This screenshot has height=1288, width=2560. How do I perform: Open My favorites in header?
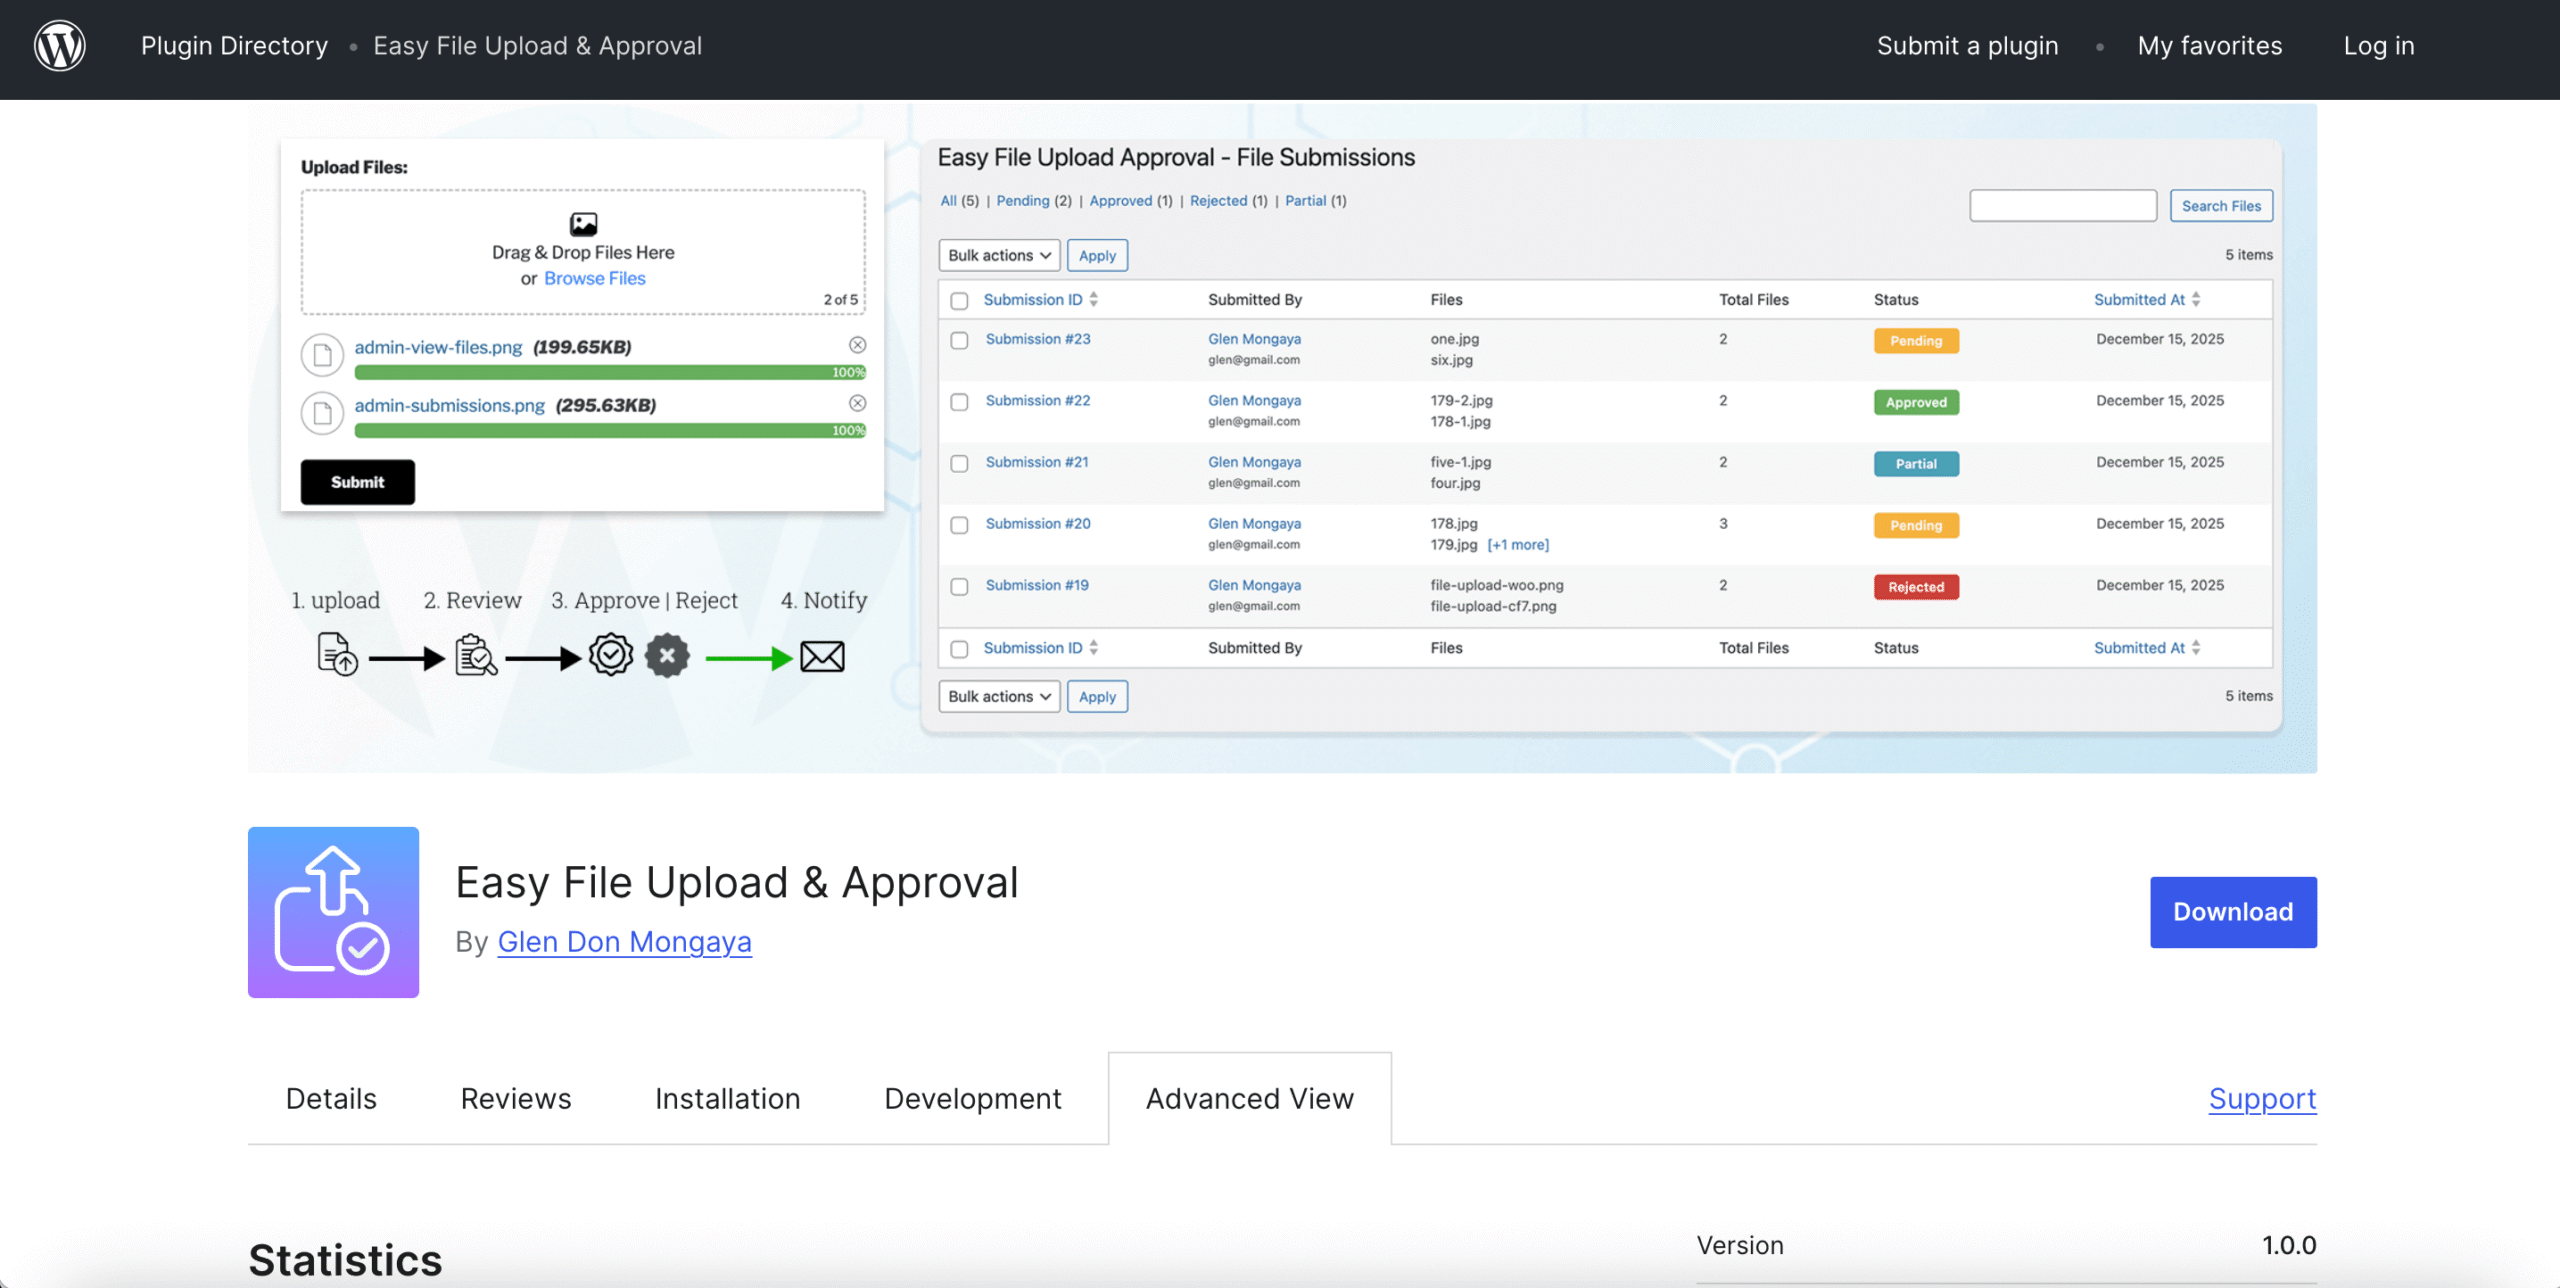pos(2209,46)
